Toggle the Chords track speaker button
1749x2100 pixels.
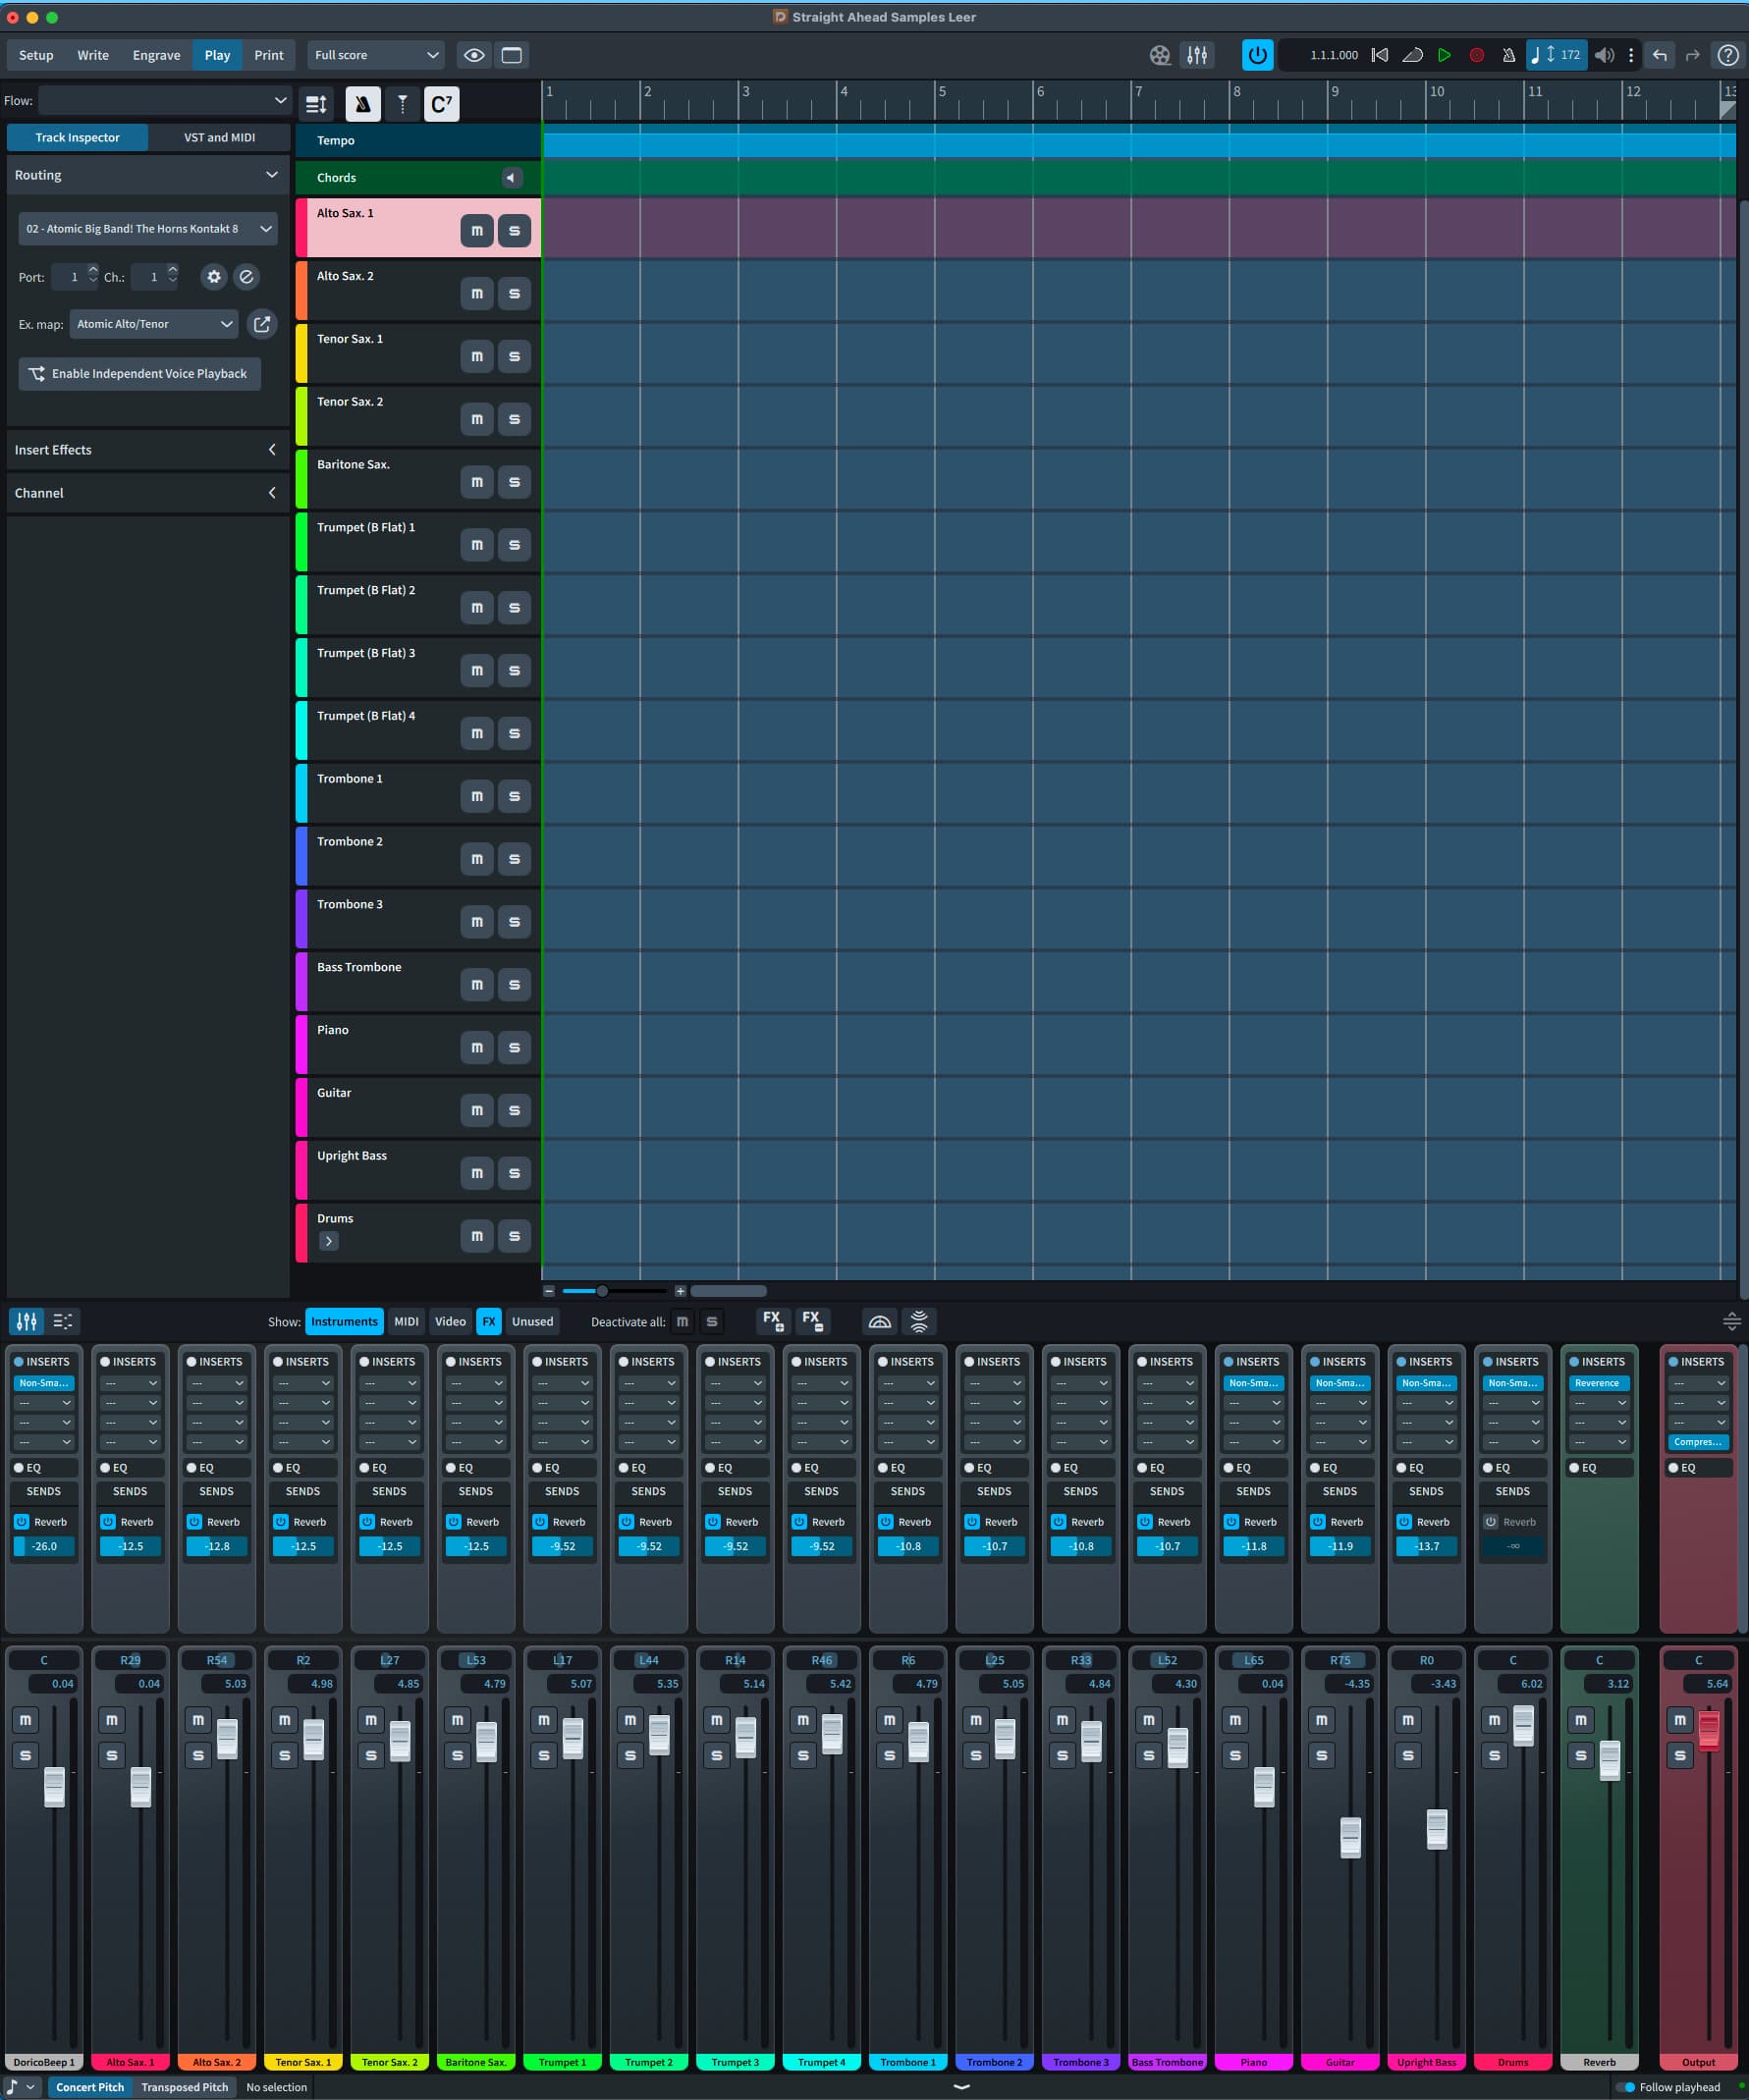(x=511, y=178)
